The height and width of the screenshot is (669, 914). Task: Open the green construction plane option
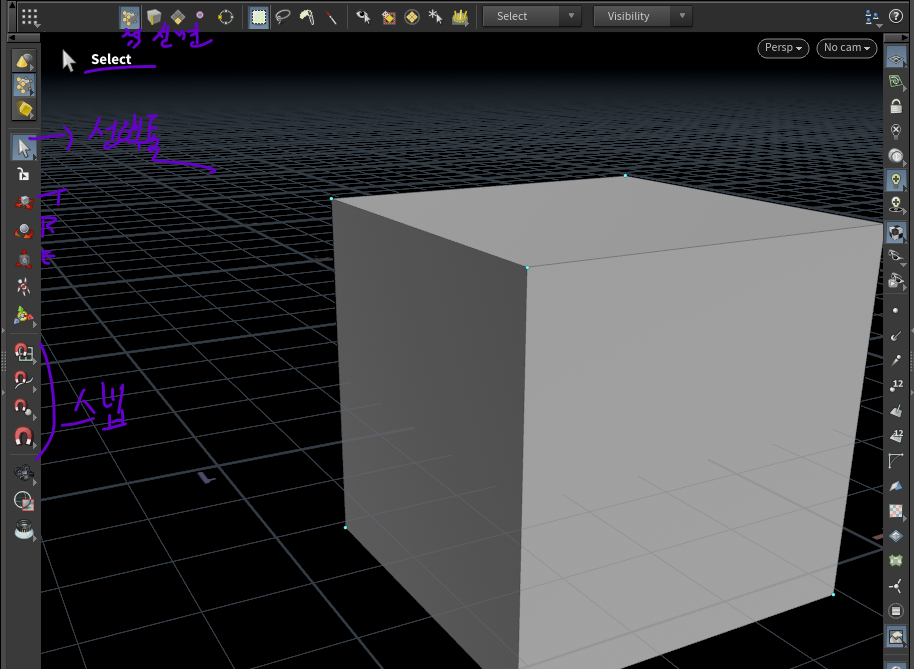[896, 82]
